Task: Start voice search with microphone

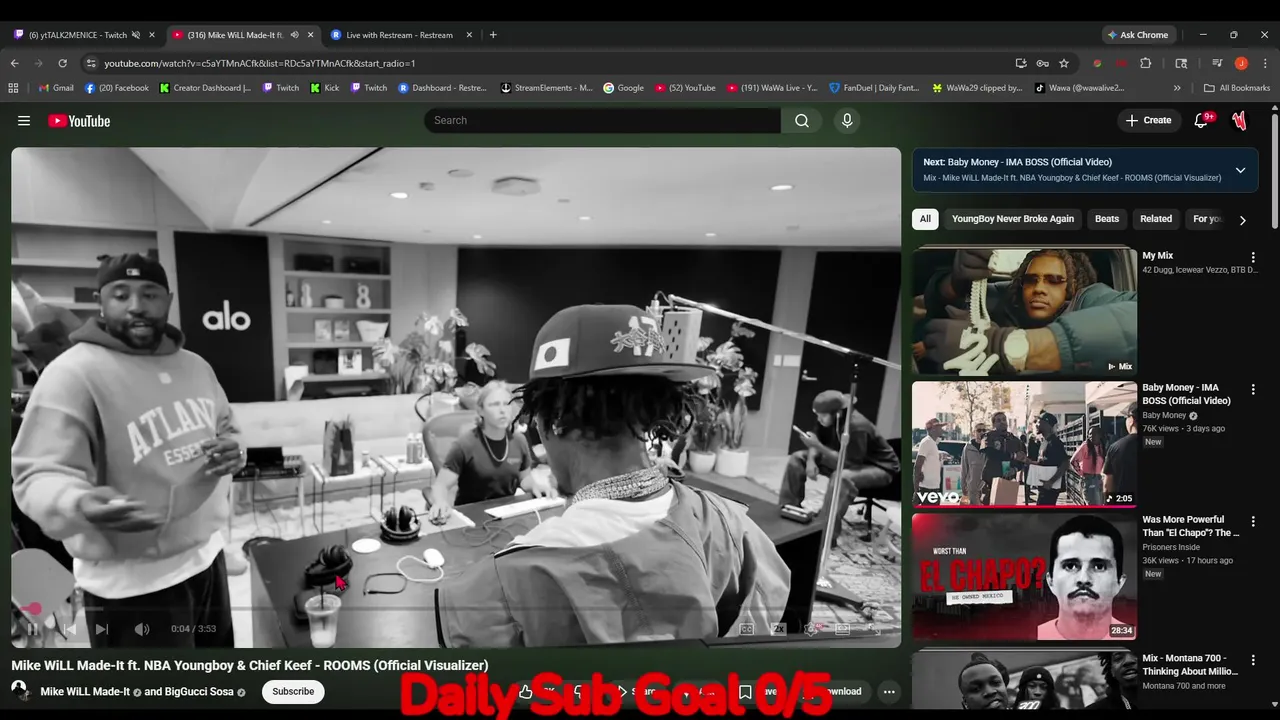Action: click(847, 121)
